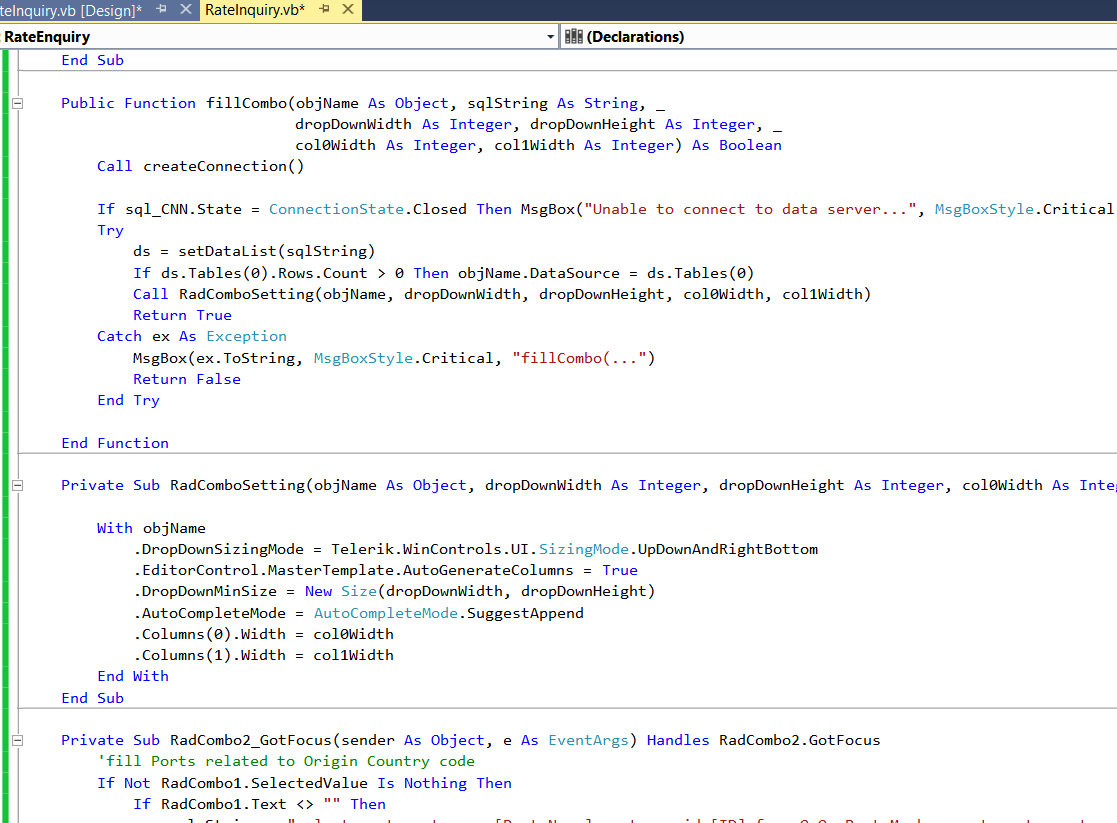Click UpDownAndRightBottom enum value
This screenshot has height=823, width=1117.
(727, 549)
